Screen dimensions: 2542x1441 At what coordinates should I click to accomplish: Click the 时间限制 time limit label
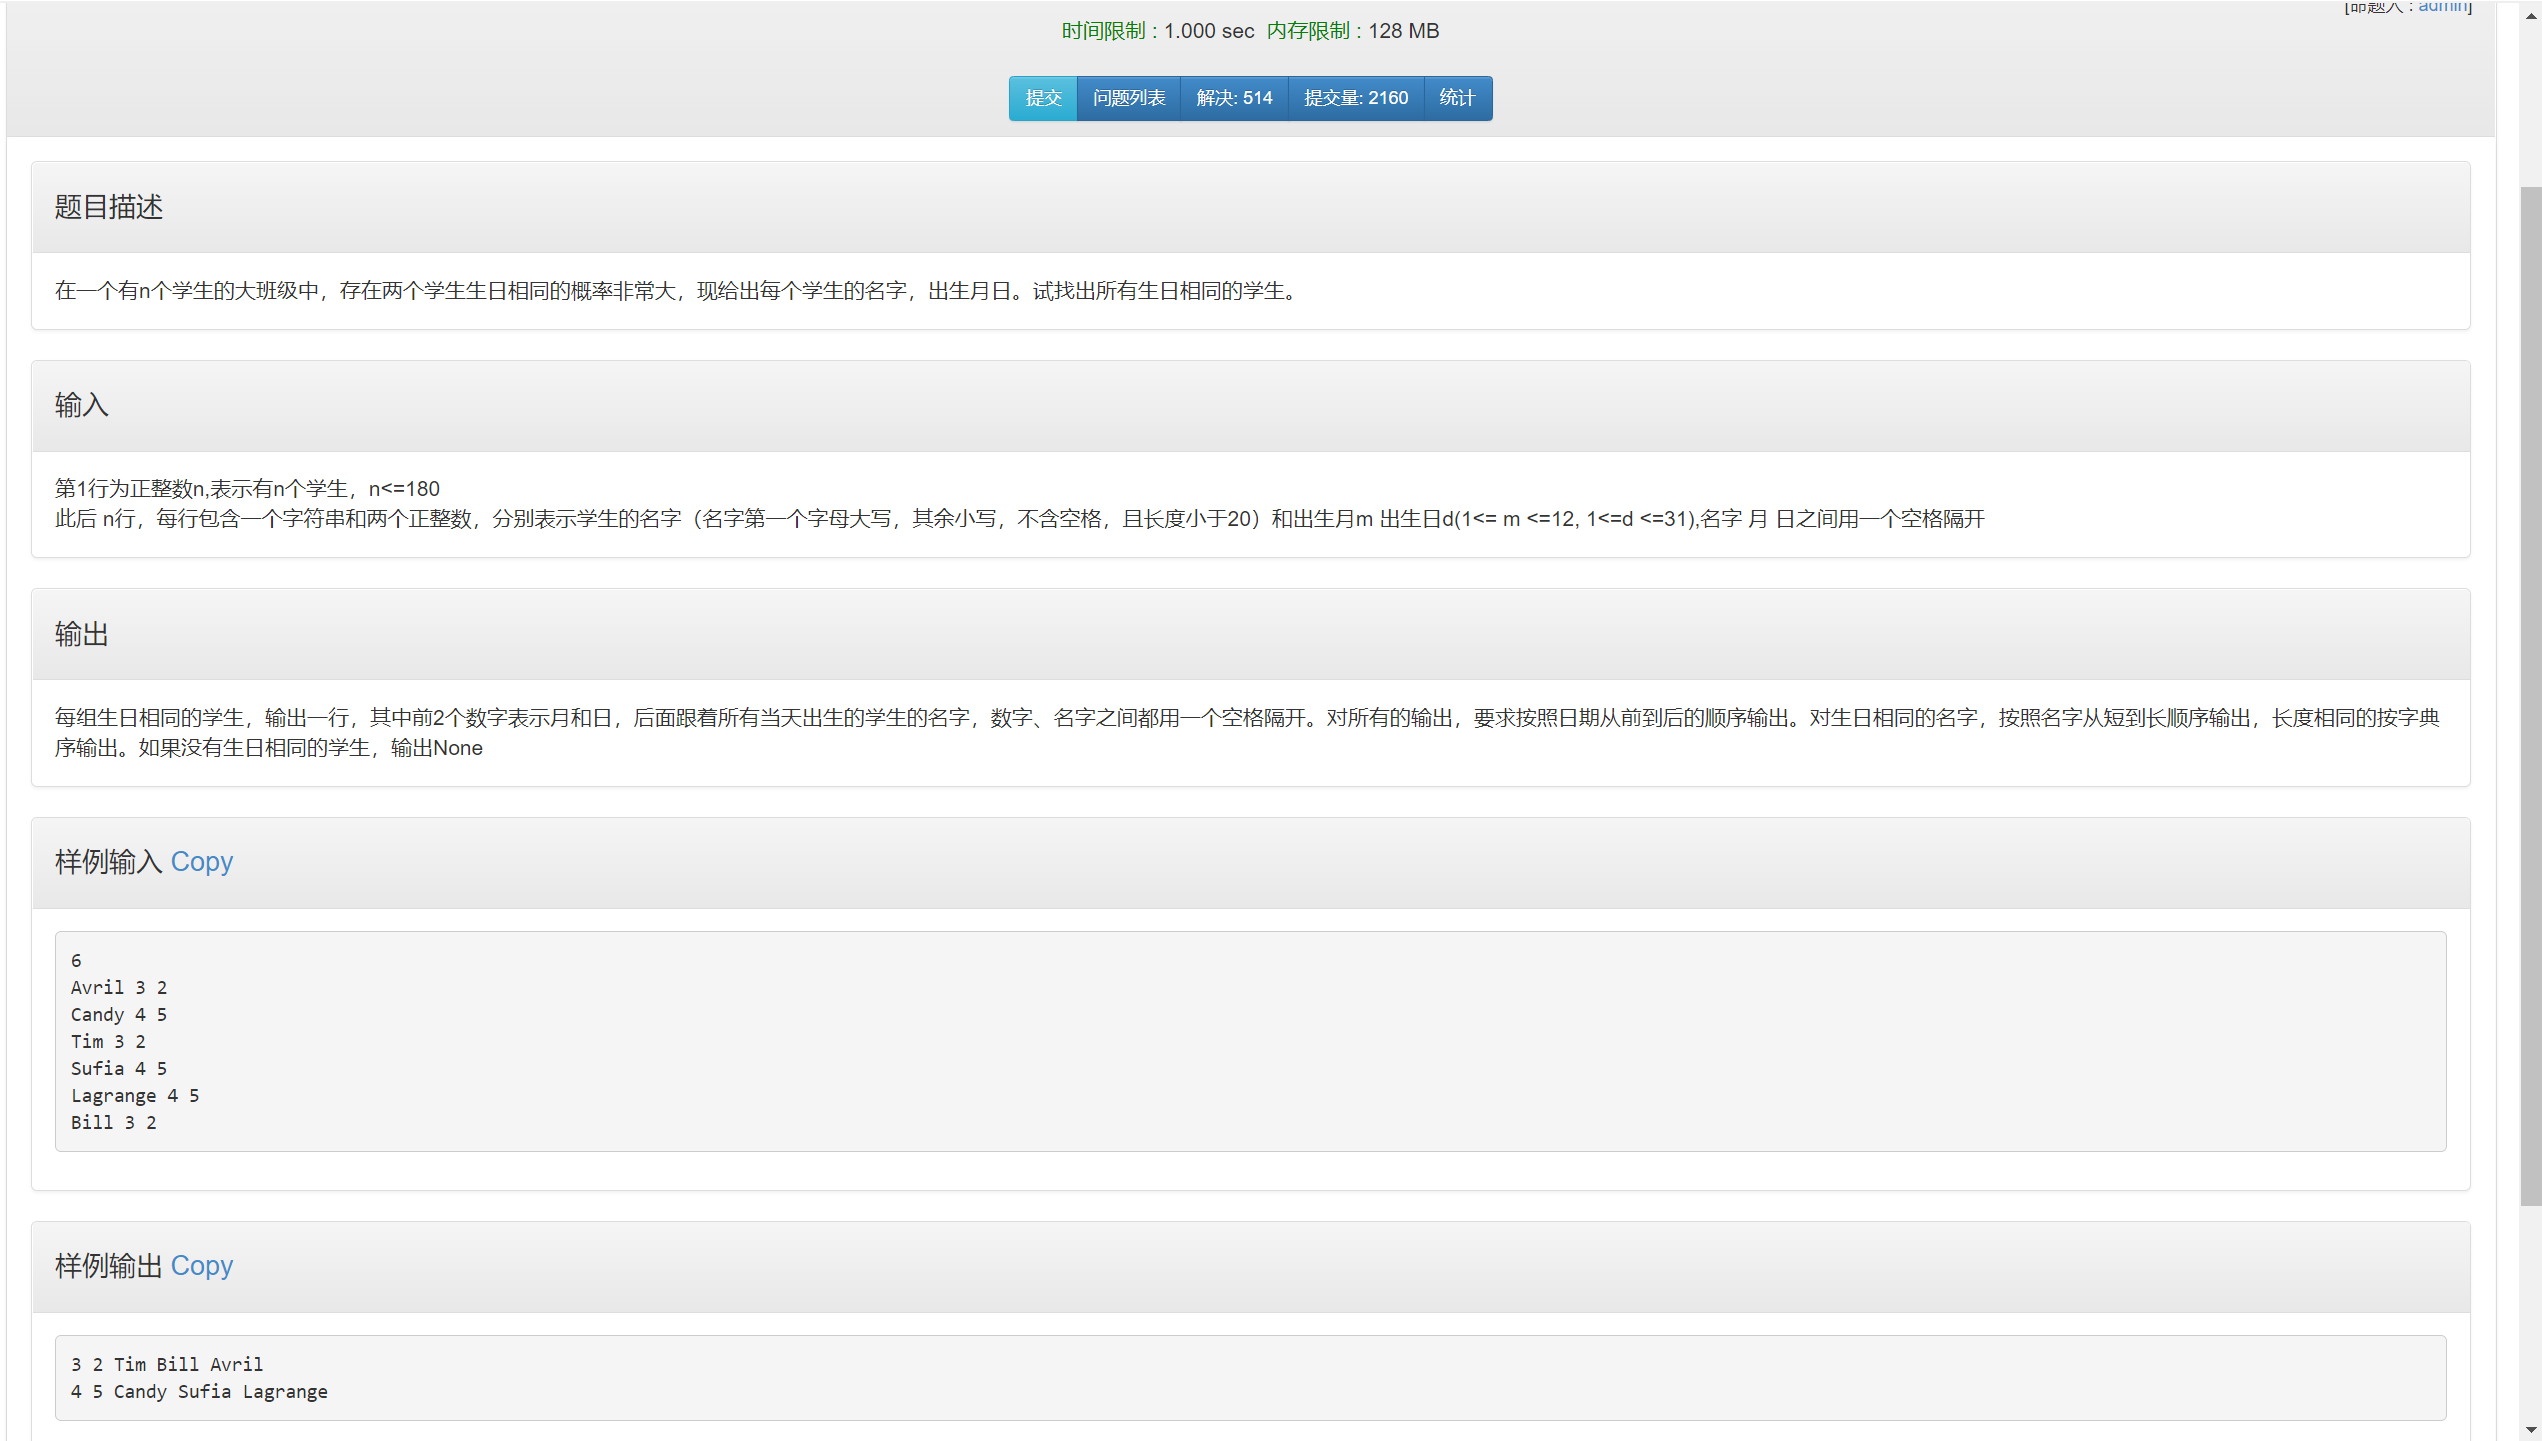(x=1103, y=31)
